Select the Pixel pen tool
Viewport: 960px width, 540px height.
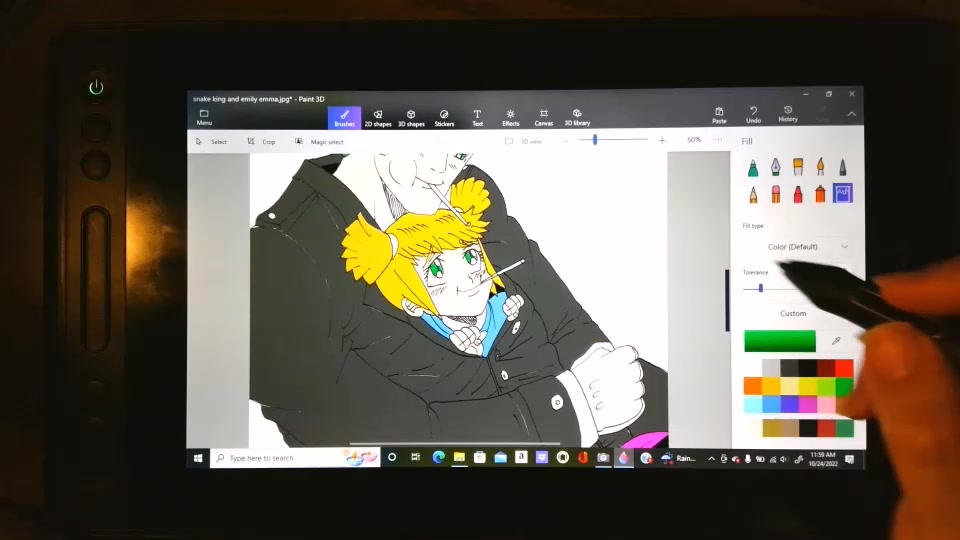coord(842,167)
